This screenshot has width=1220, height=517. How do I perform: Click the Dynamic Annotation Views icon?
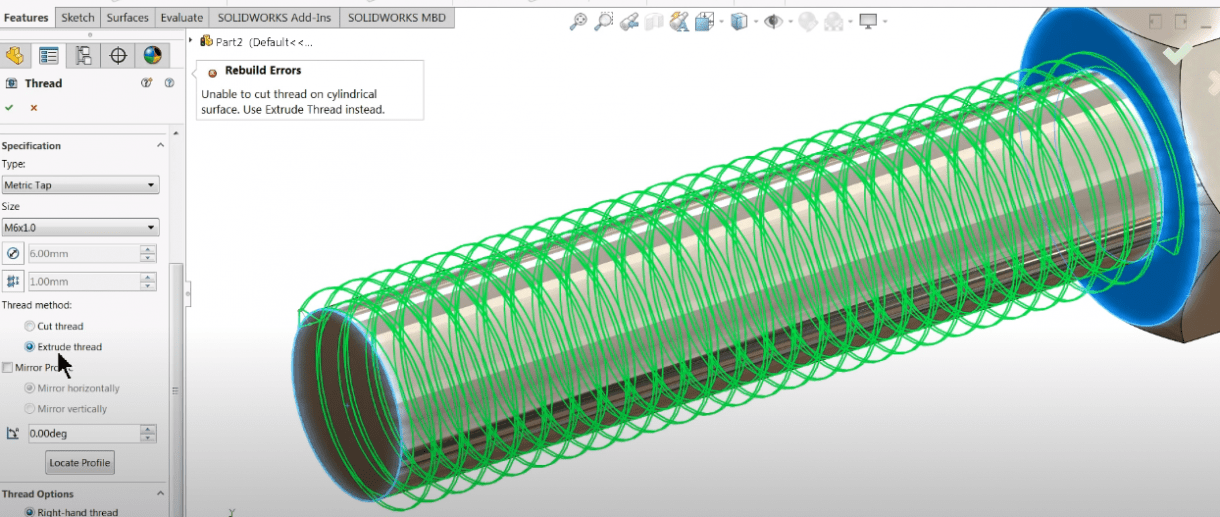point(680,21)
